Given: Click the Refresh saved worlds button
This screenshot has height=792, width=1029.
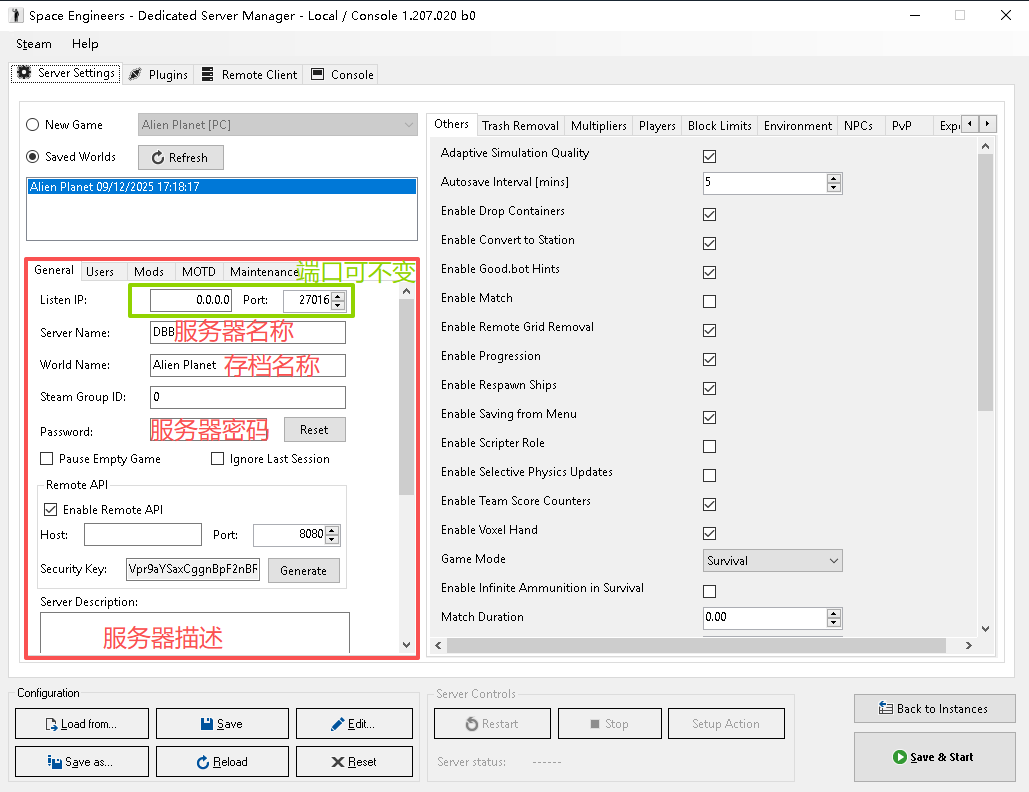Looking at the screenshot, I should coord(180,158).
